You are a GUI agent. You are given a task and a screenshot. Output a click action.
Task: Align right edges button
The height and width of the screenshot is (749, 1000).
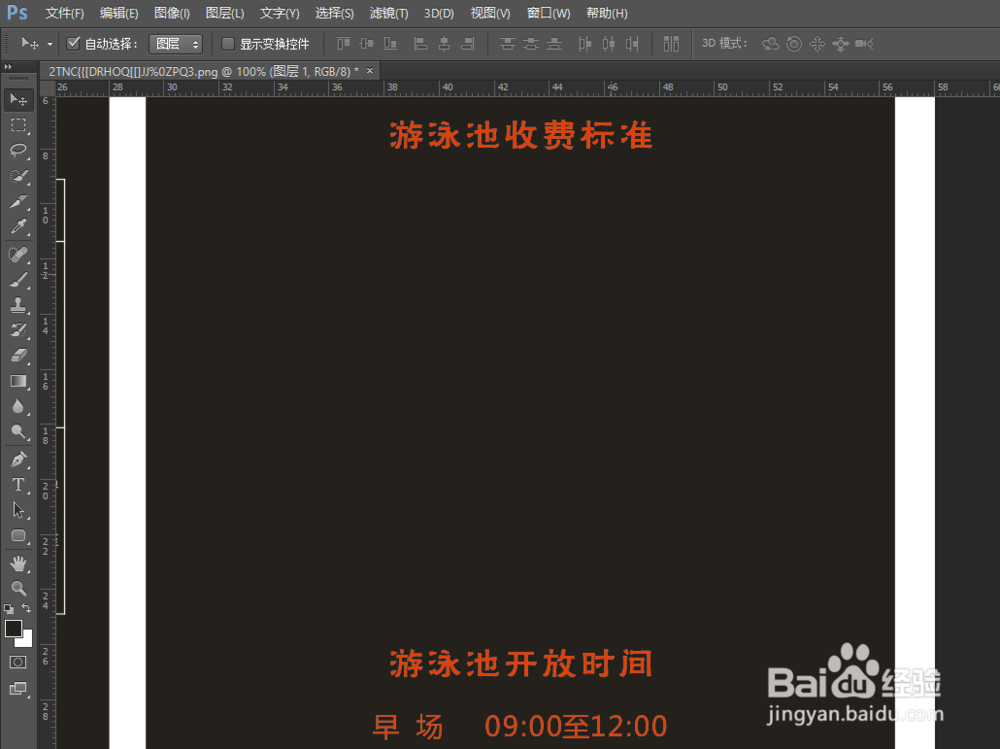467,43
